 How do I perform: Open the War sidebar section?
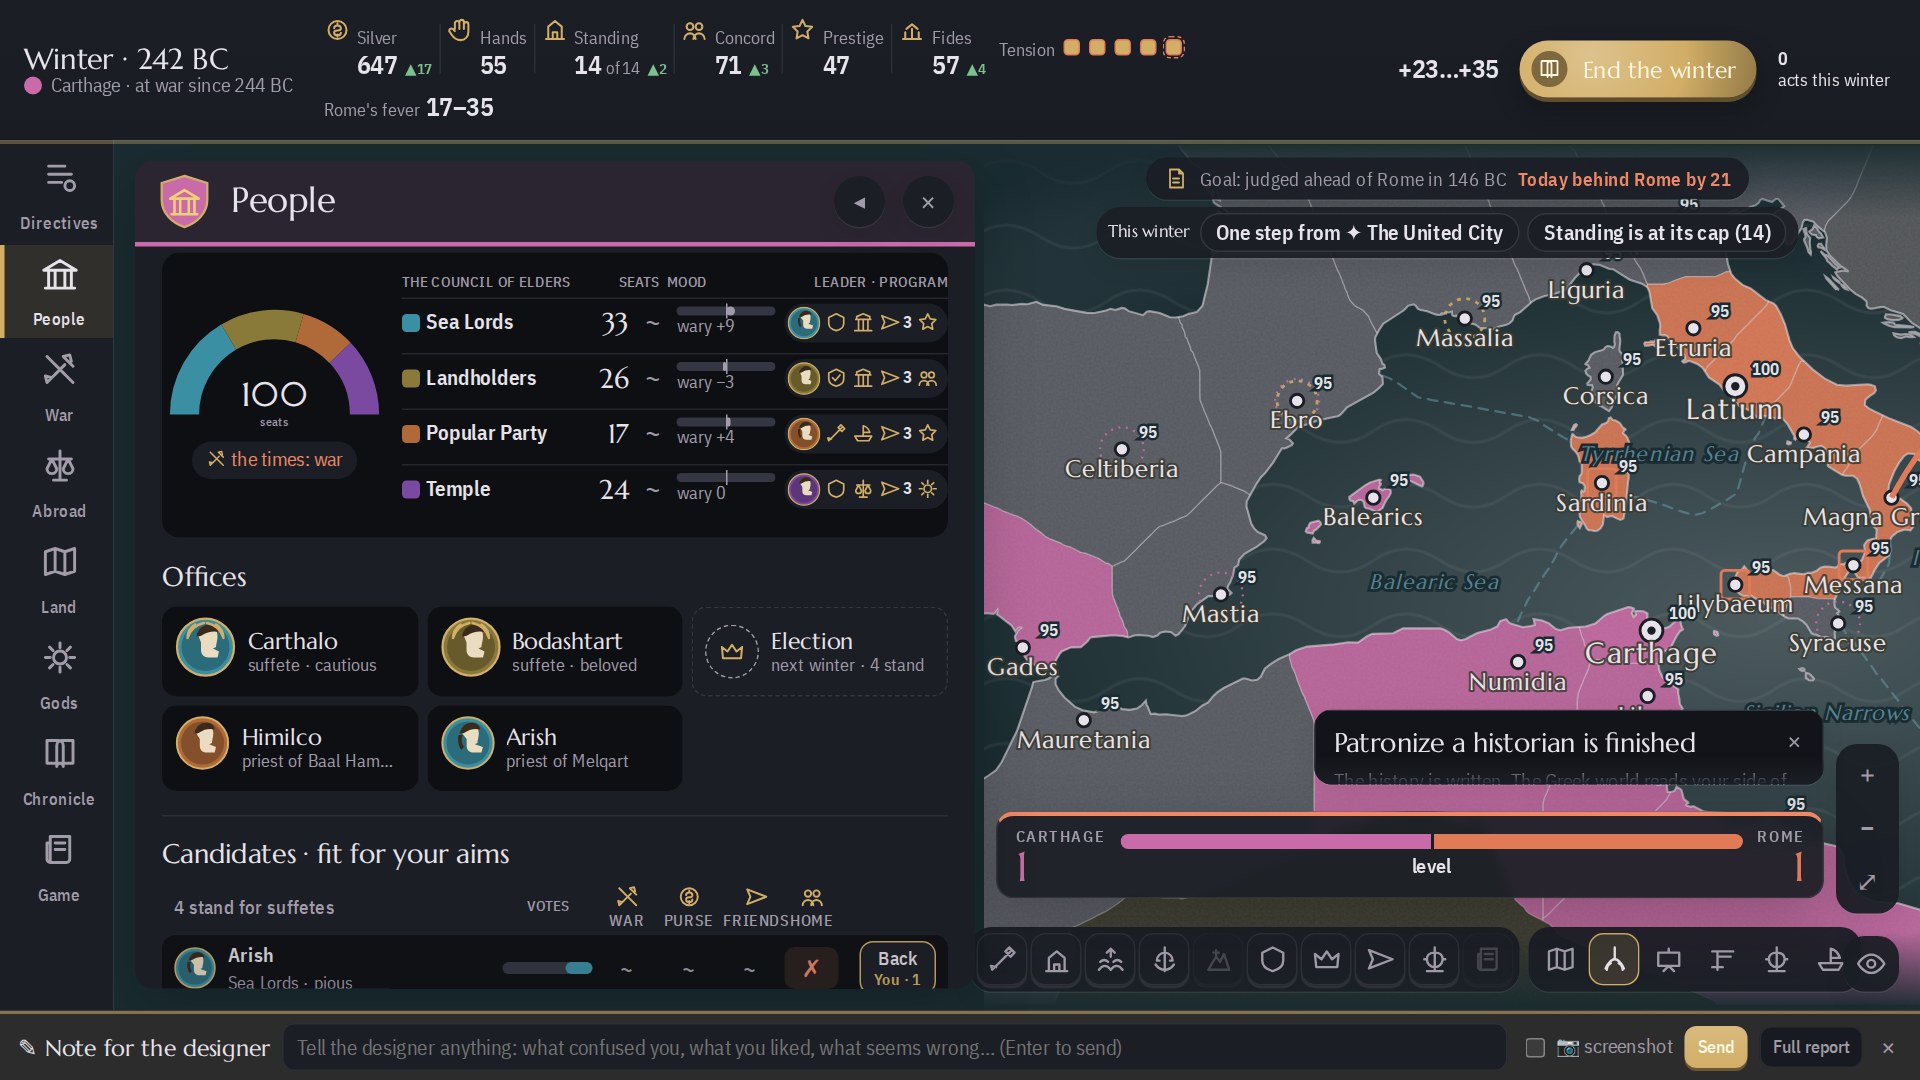coord(58,388)
